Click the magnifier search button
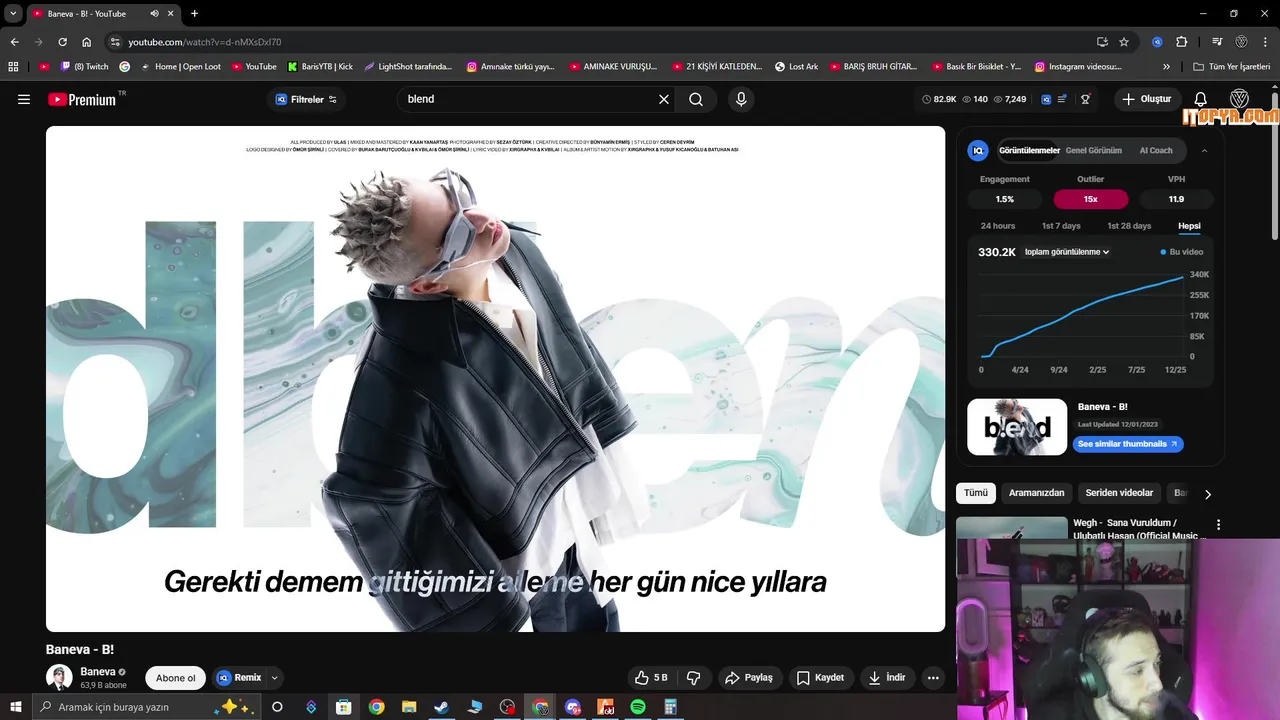The height and width of the screenshot is (720, 1280). click(696, 99)
